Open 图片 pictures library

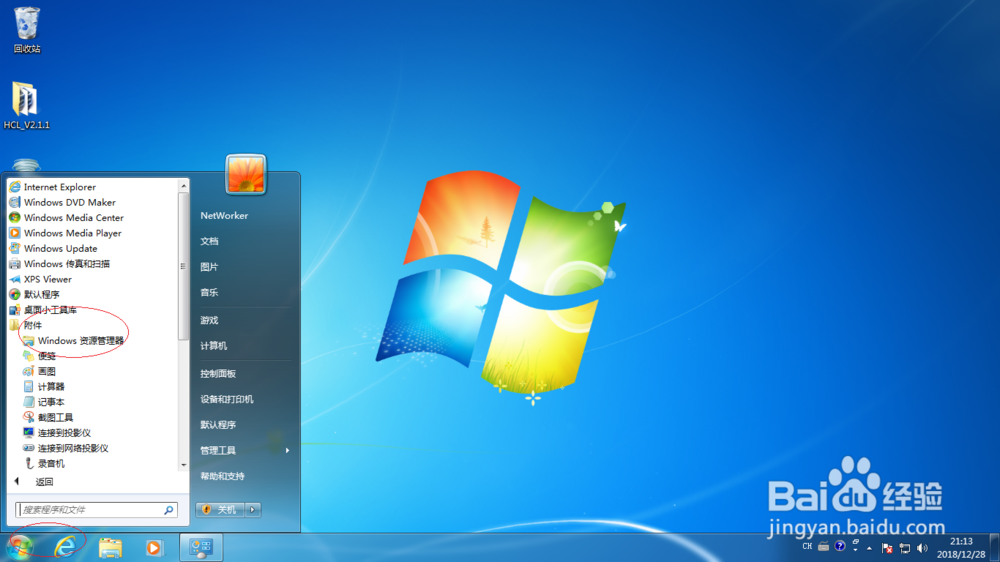[x=209, y=267]
